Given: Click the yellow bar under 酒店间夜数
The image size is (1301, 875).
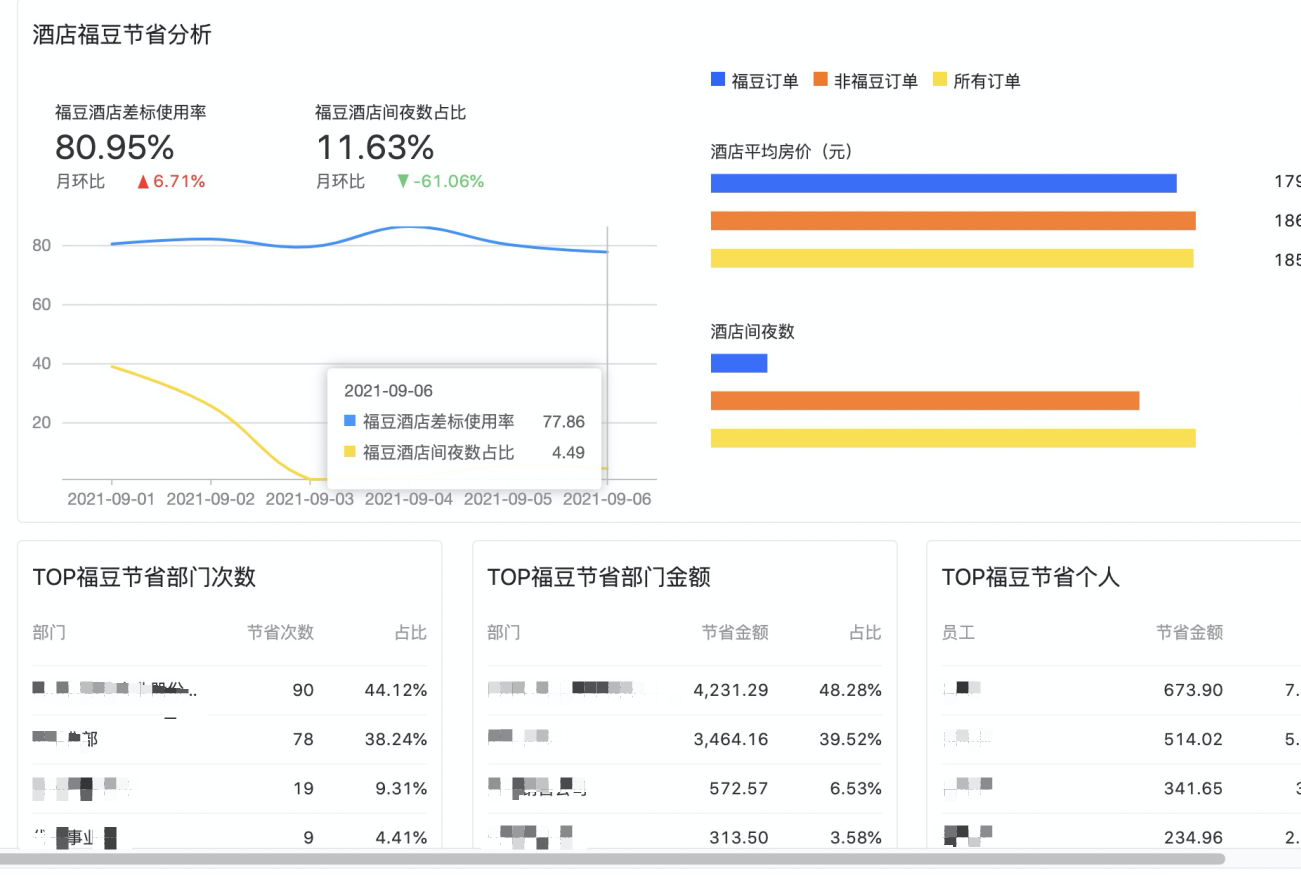Looking at the screenshot, I should (x=953, y=438).
